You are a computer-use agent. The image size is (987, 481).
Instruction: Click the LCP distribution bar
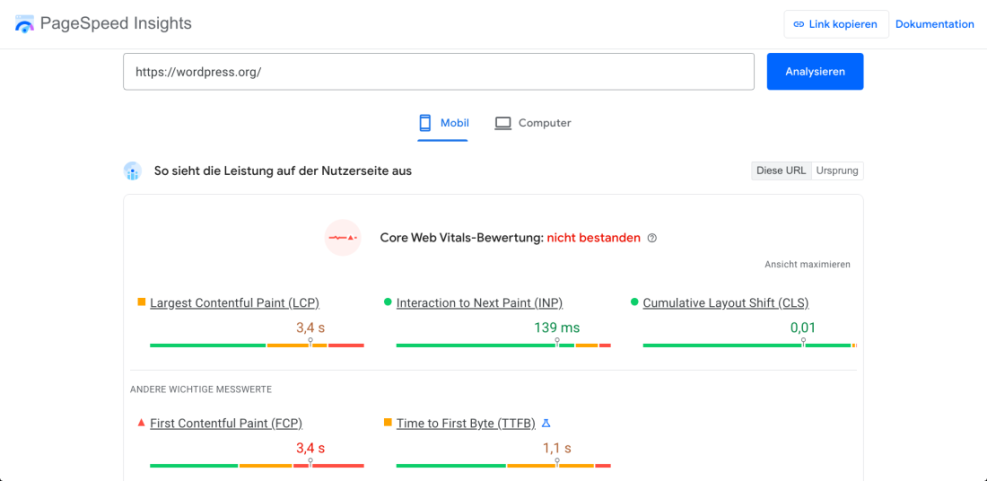[x=257, y=345]
